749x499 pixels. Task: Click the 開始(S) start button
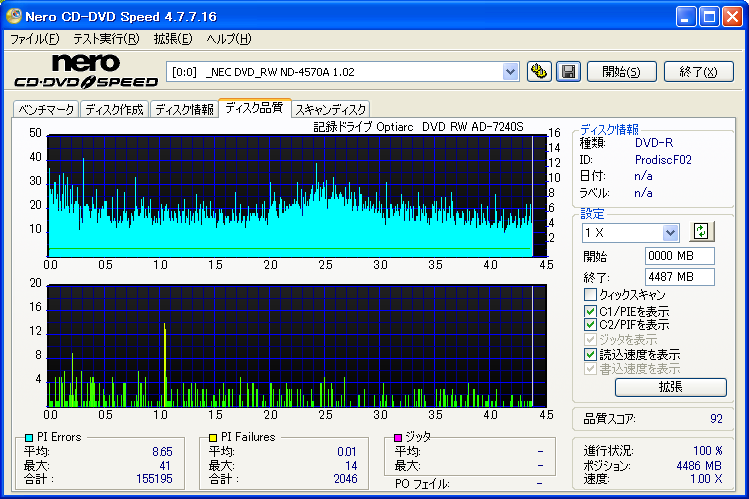coord(621,72)
